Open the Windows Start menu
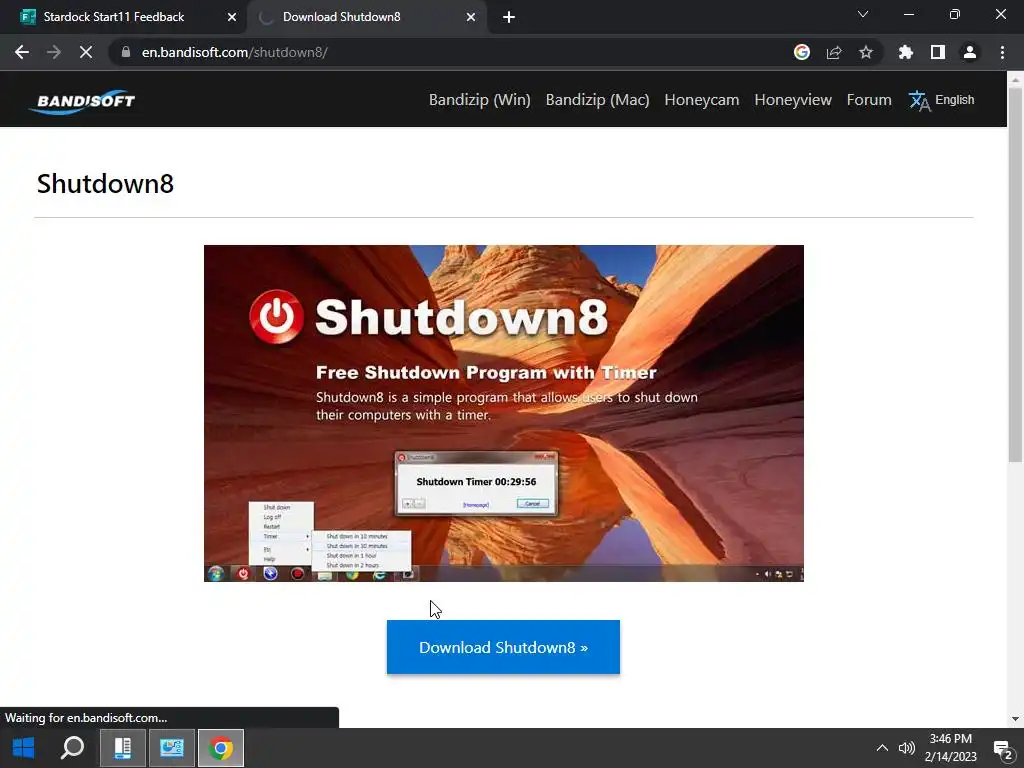 pos(24,748)
